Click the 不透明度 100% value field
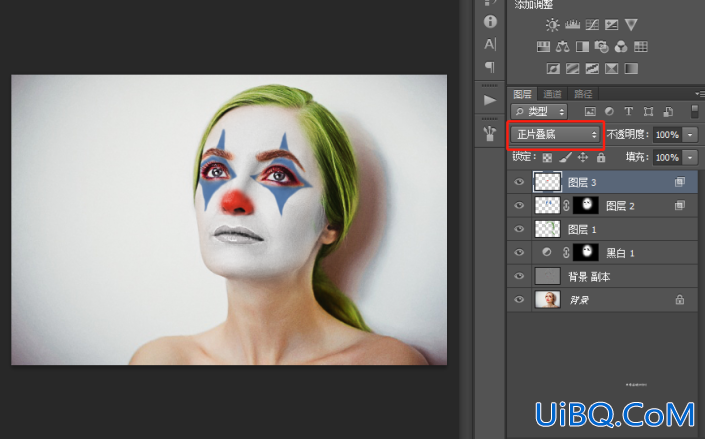 [x=667, y=134]
